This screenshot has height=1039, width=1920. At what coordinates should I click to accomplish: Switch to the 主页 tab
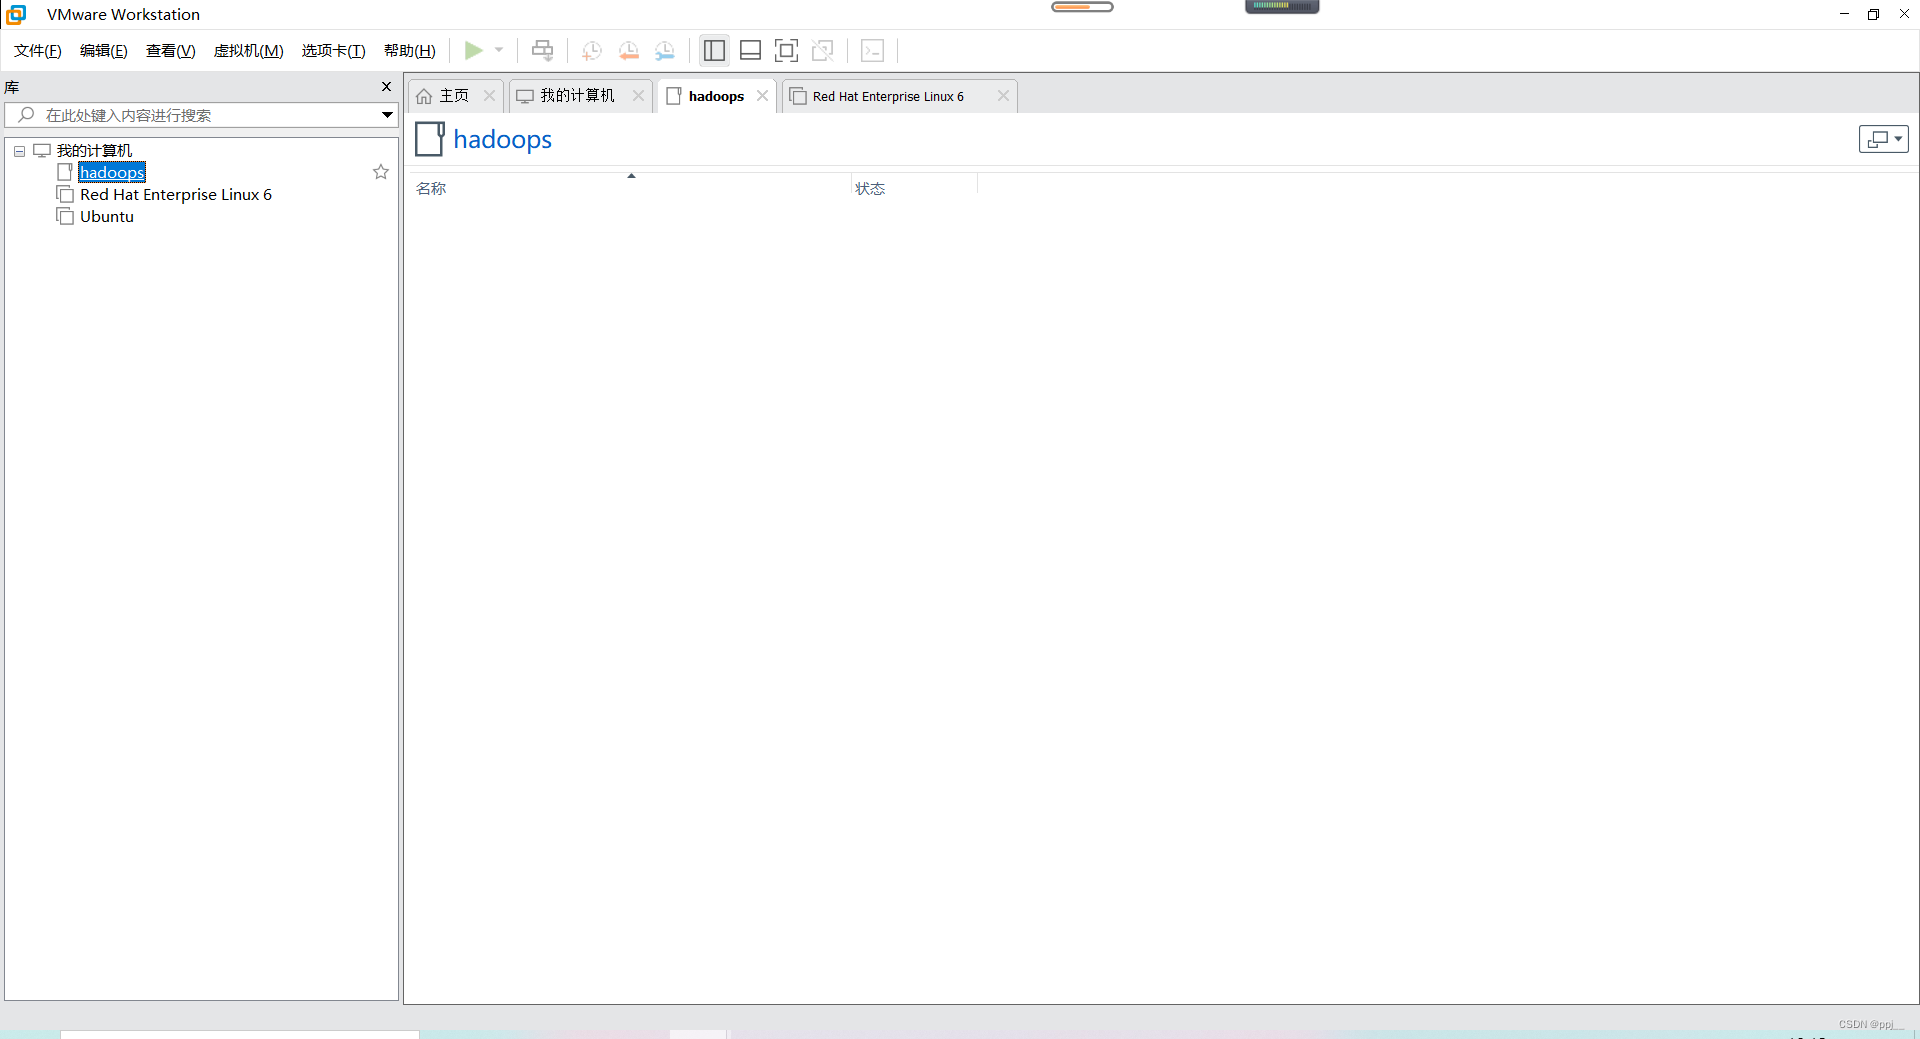pyautogui.click(x=454, y=96)
